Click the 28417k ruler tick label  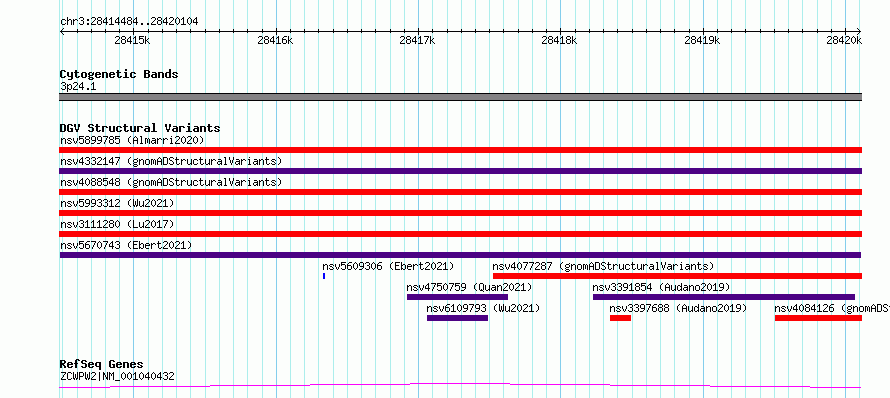click(417, 40)
